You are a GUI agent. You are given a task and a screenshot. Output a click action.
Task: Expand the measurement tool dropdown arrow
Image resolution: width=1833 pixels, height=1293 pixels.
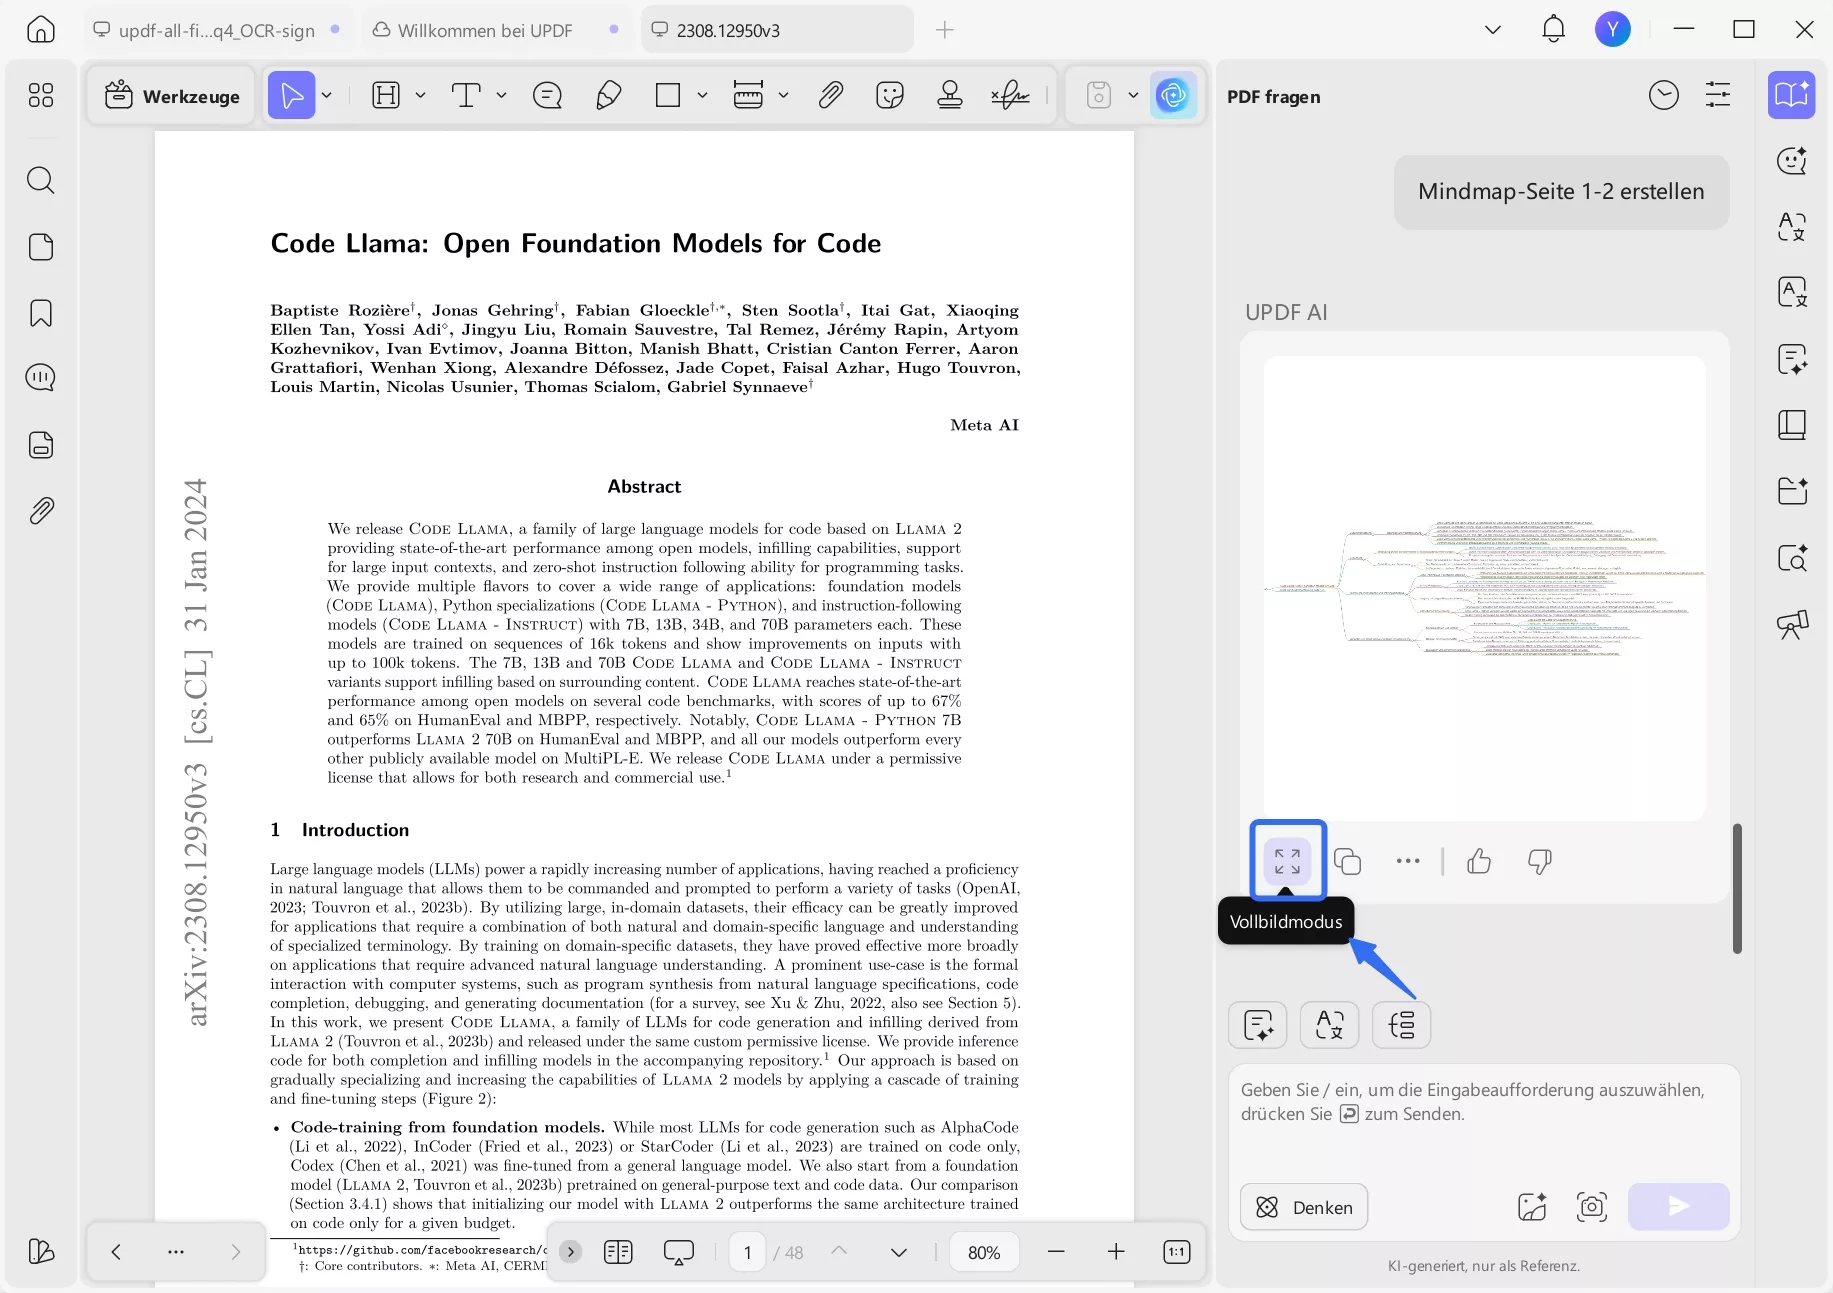click(x=783, y=96)
